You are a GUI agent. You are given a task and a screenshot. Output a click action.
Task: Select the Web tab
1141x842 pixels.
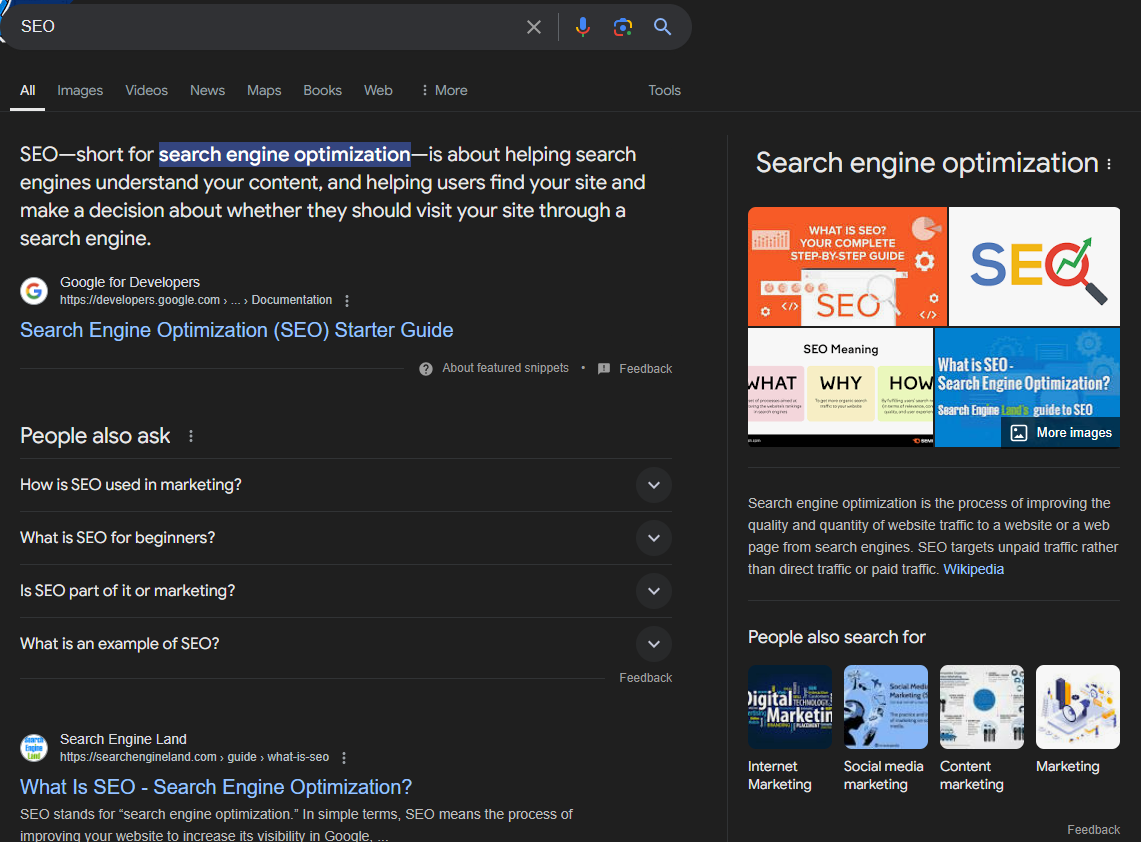pos(378,90)
